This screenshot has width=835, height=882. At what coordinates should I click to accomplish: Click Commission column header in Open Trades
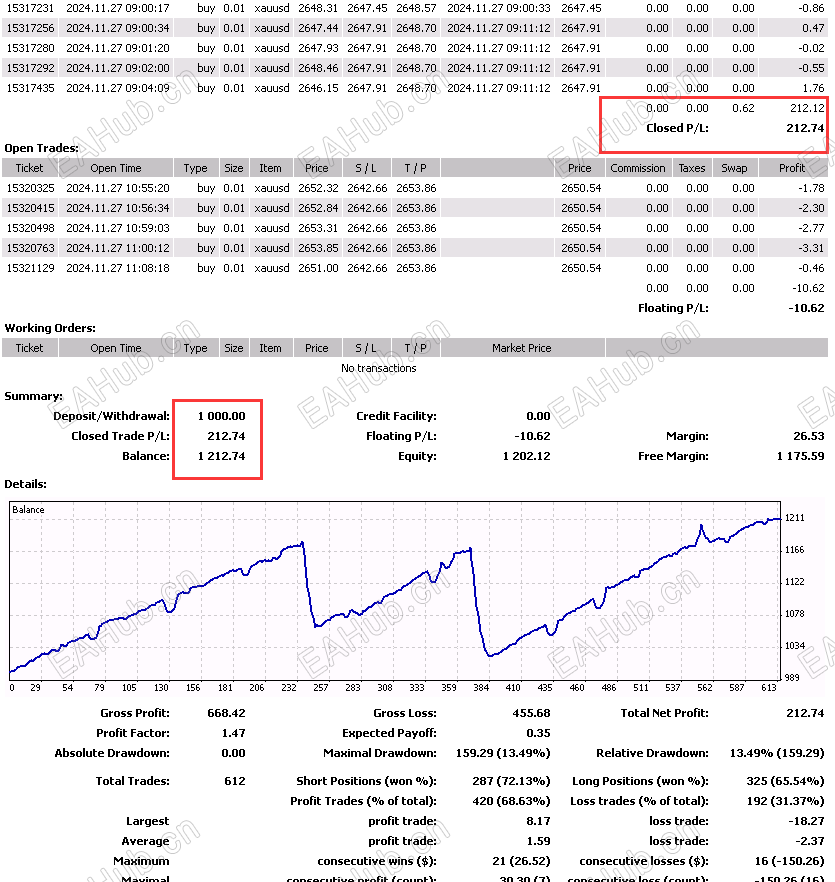[638, 168]
